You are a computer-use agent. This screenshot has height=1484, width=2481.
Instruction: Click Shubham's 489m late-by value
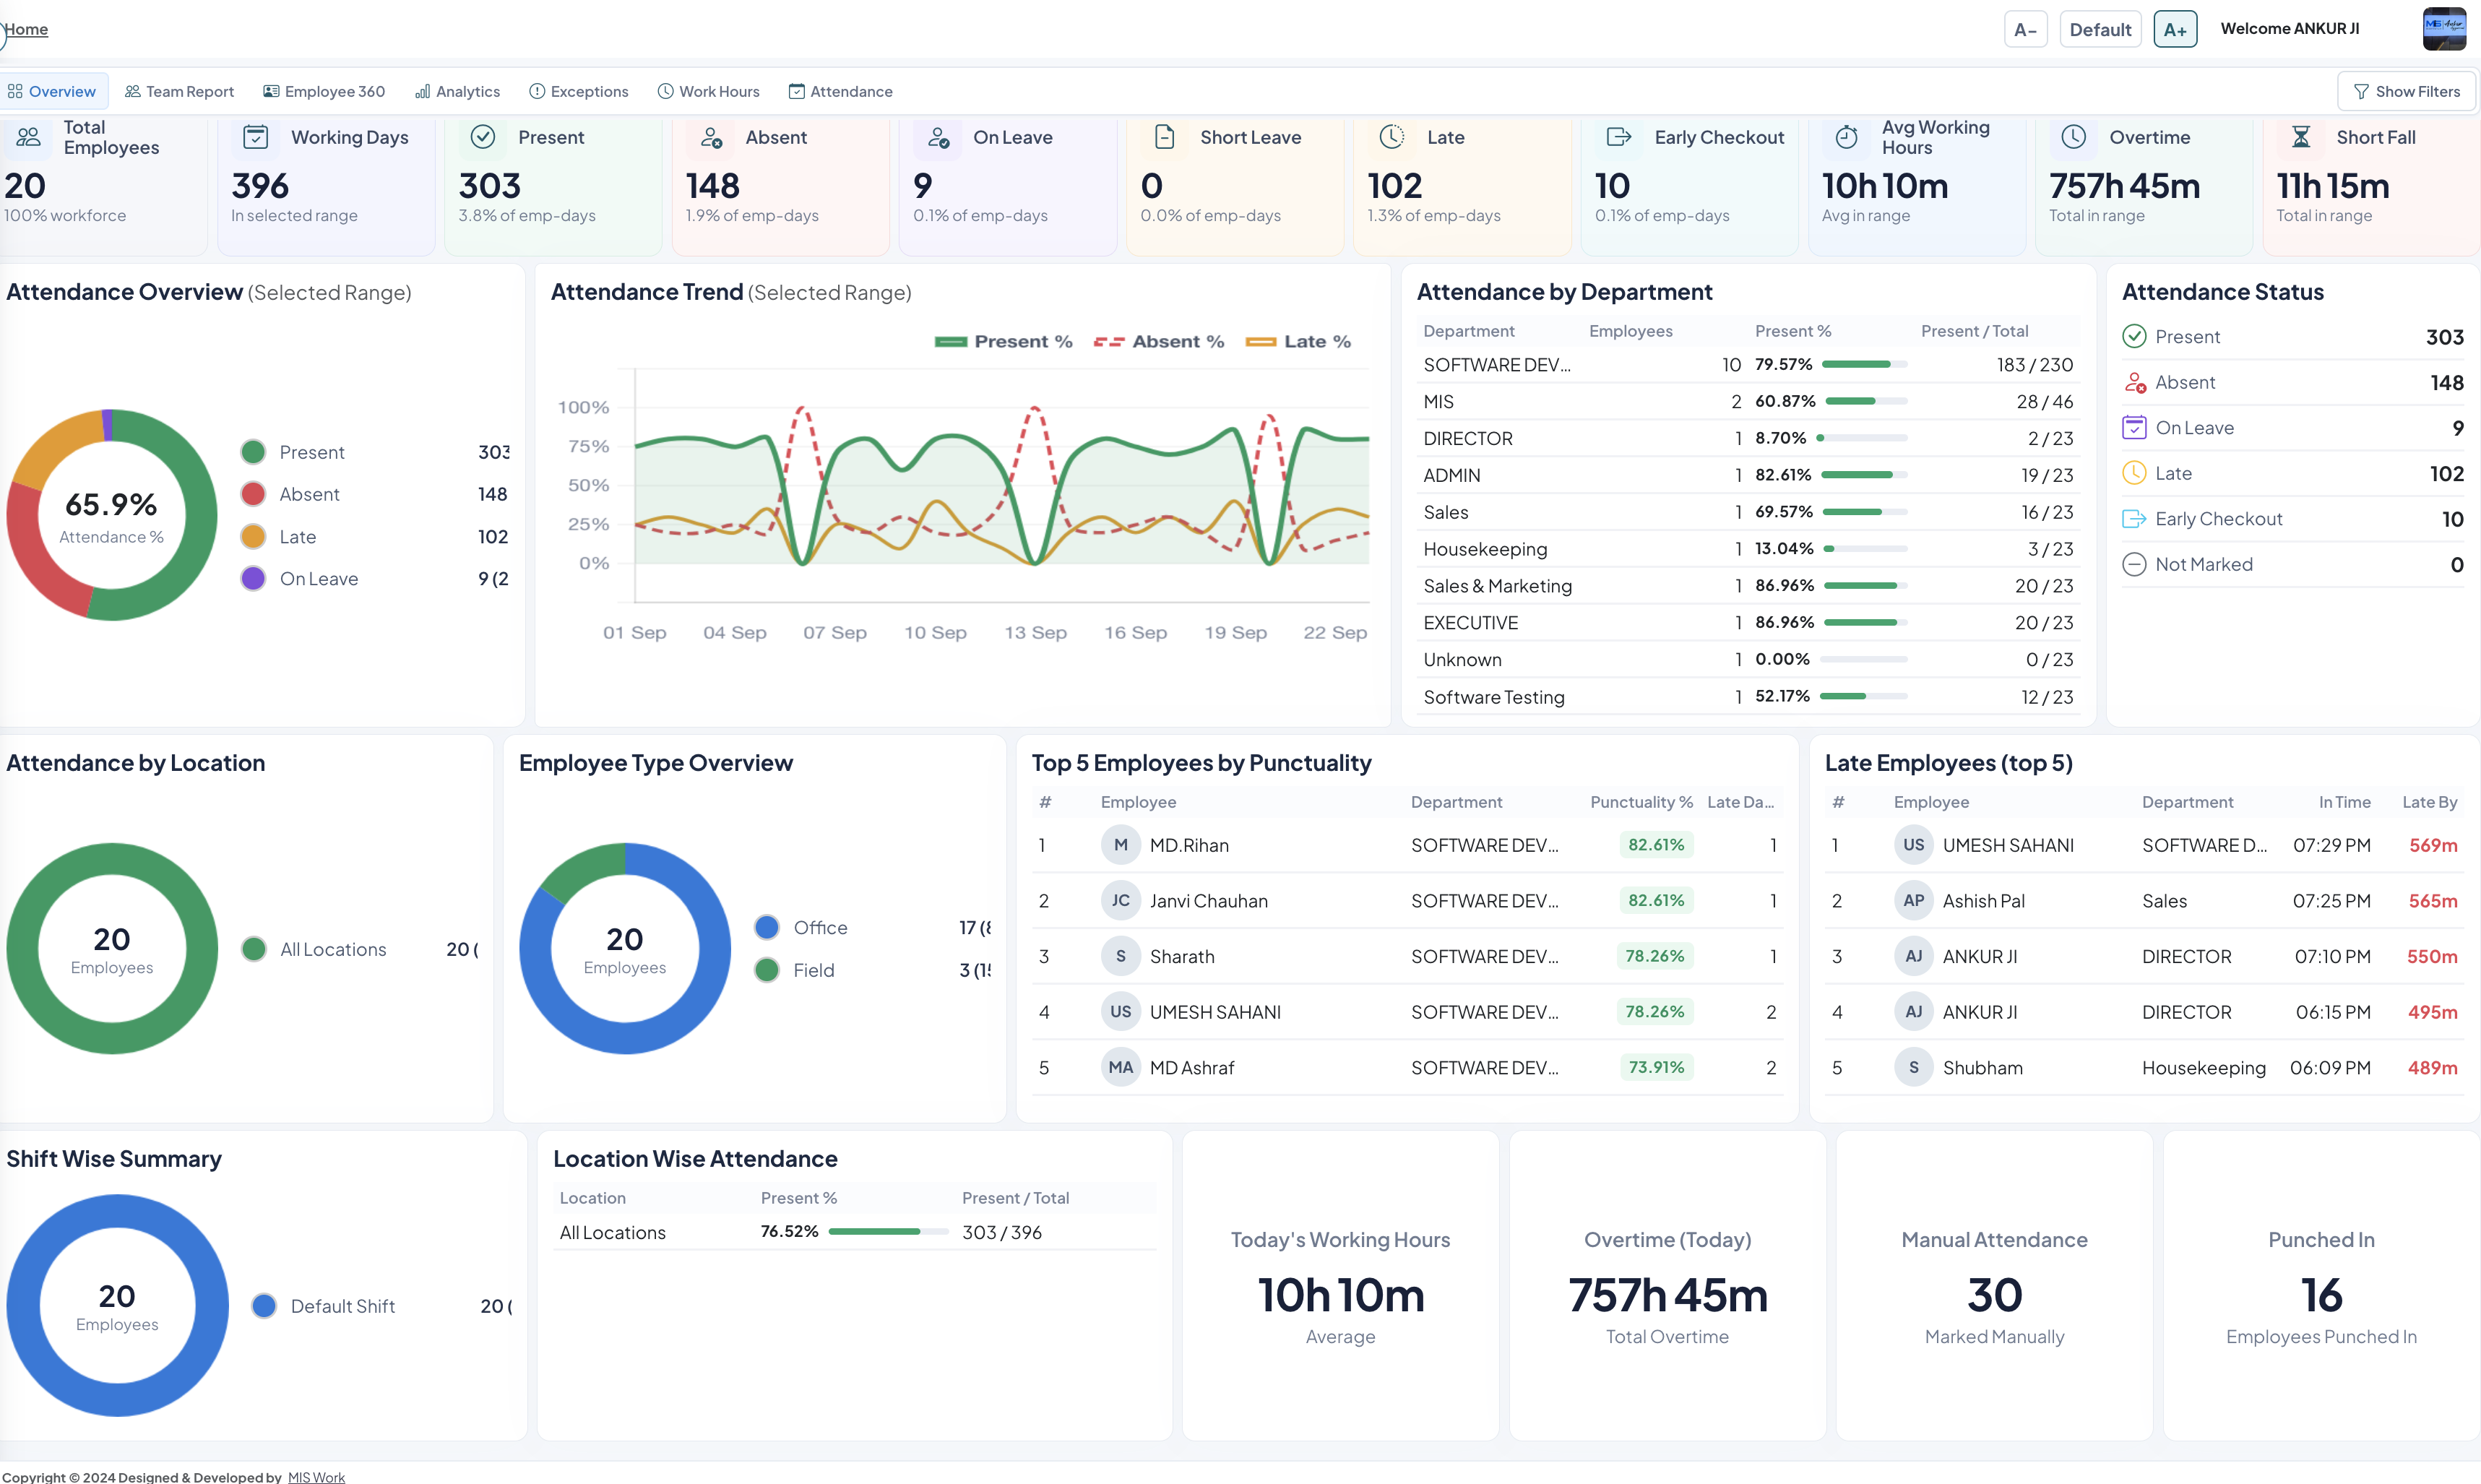pyautogui.click(x=2432, y=1067)
